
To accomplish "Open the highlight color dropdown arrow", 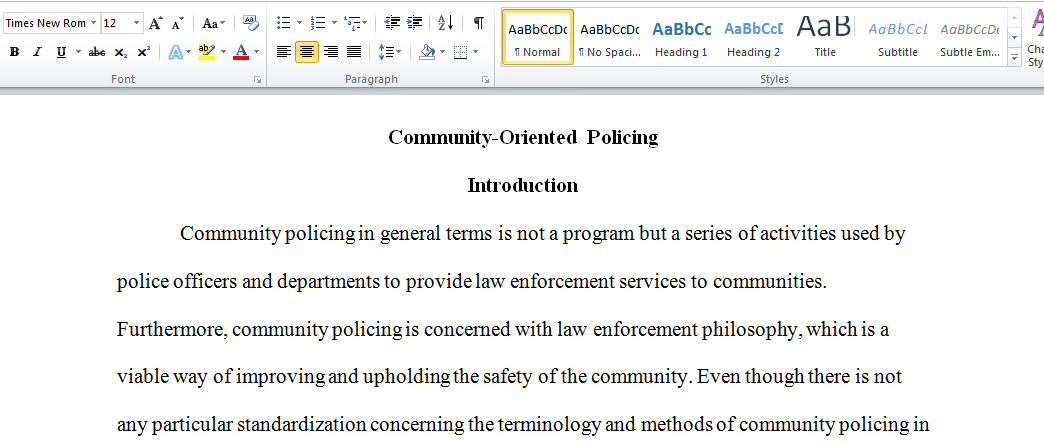I will click(223, 52).
